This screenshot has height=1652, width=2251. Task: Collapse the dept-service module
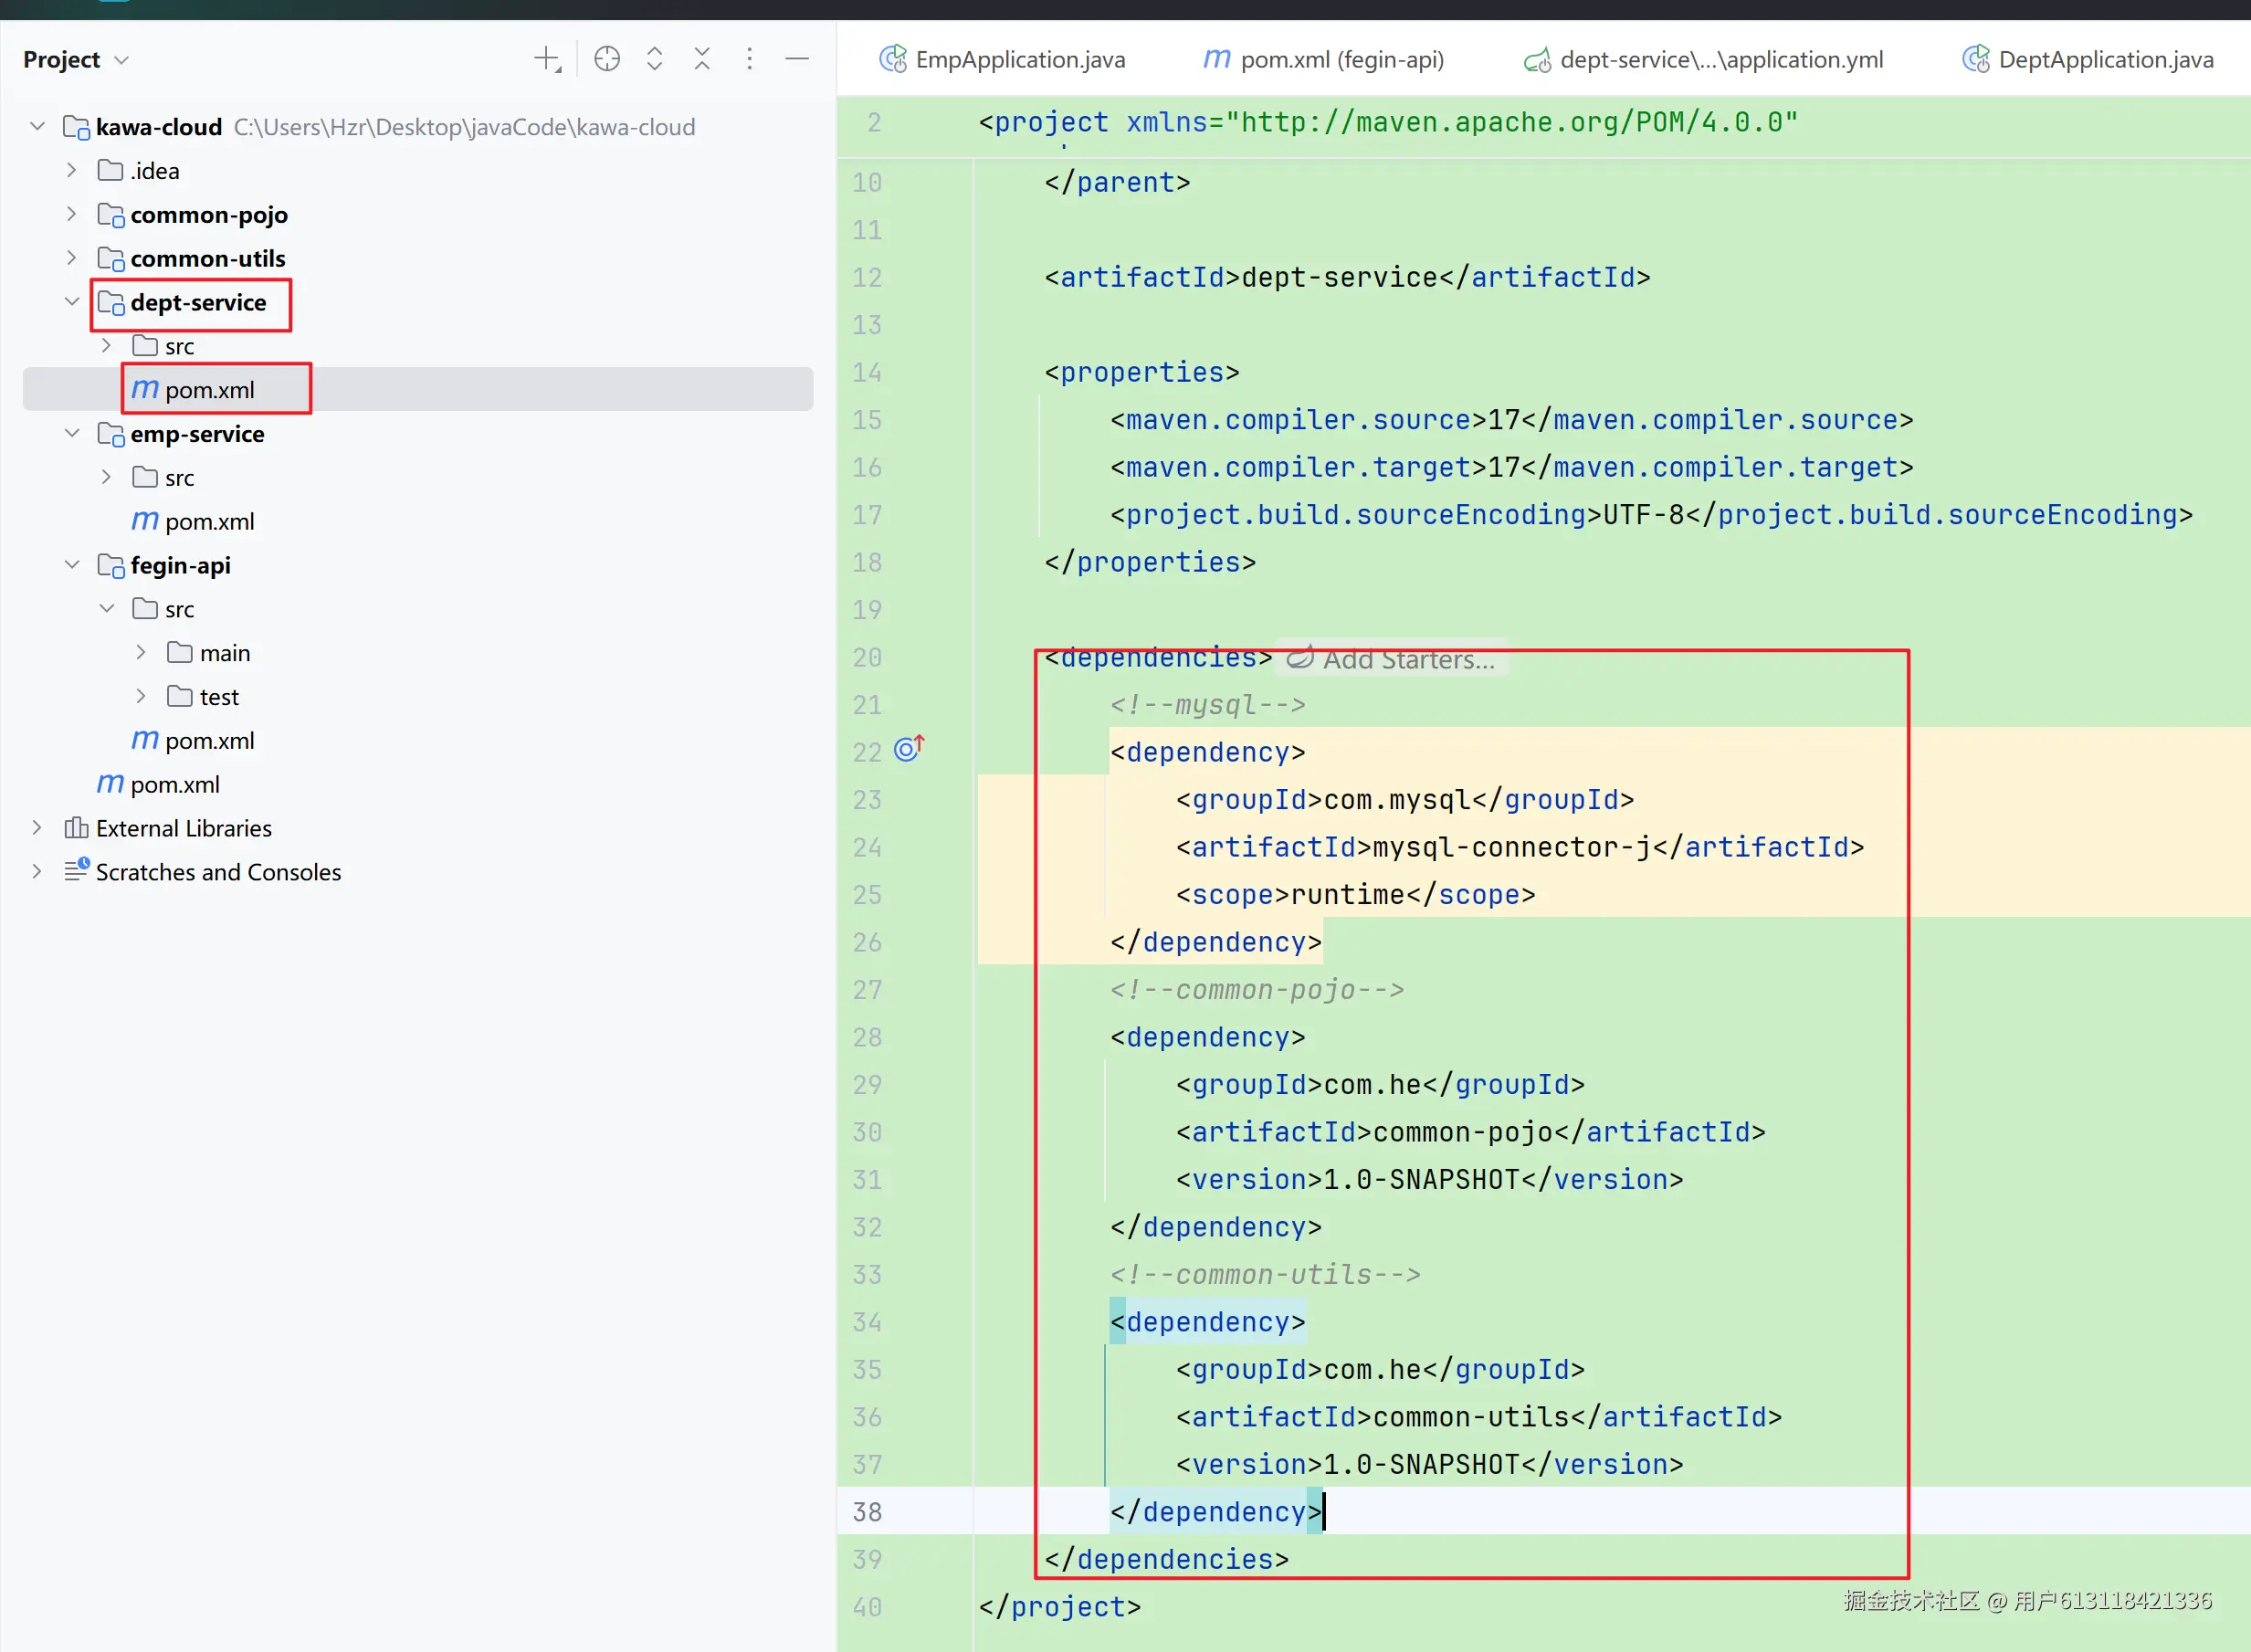pyautogui.click(x=71, y=302)
